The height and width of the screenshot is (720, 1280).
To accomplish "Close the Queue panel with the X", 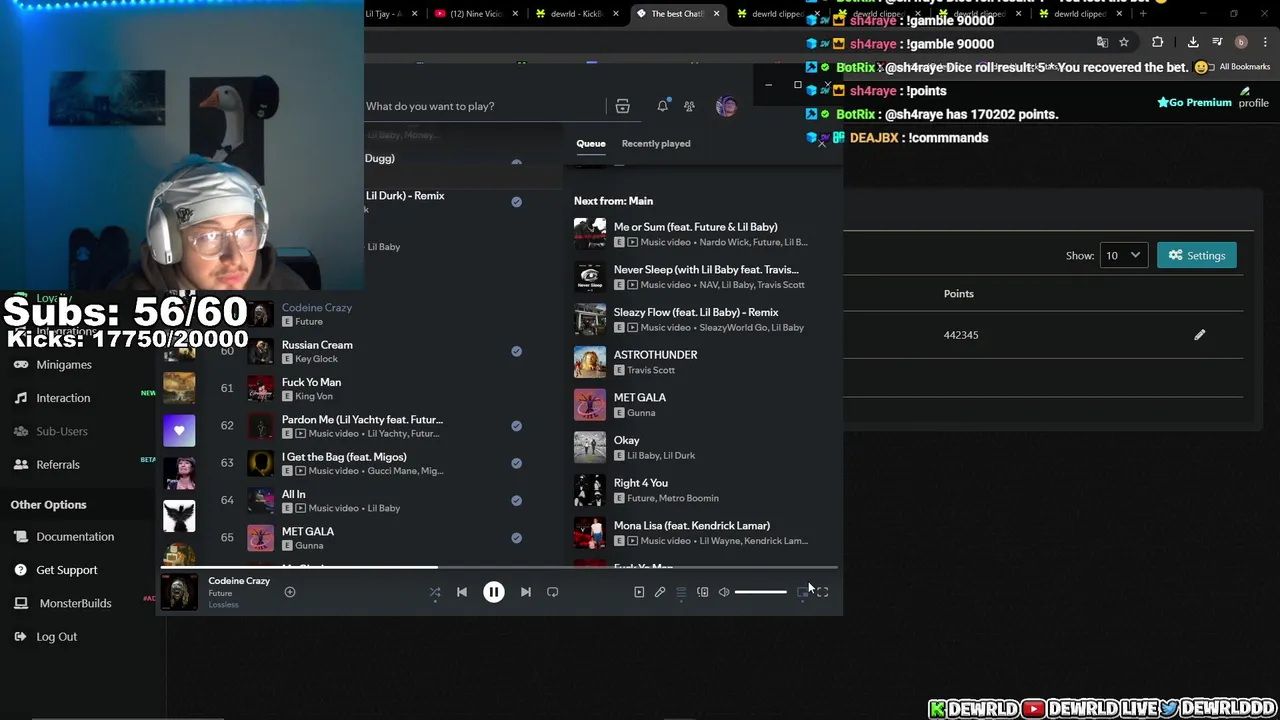I will 822,144.
